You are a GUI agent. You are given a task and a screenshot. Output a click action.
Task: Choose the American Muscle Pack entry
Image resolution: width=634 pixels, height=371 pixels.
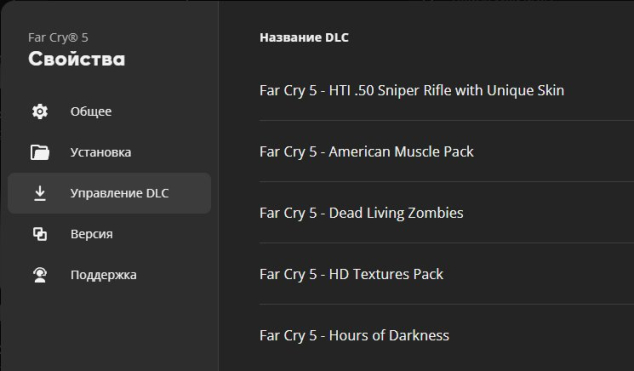pos(446,152)
